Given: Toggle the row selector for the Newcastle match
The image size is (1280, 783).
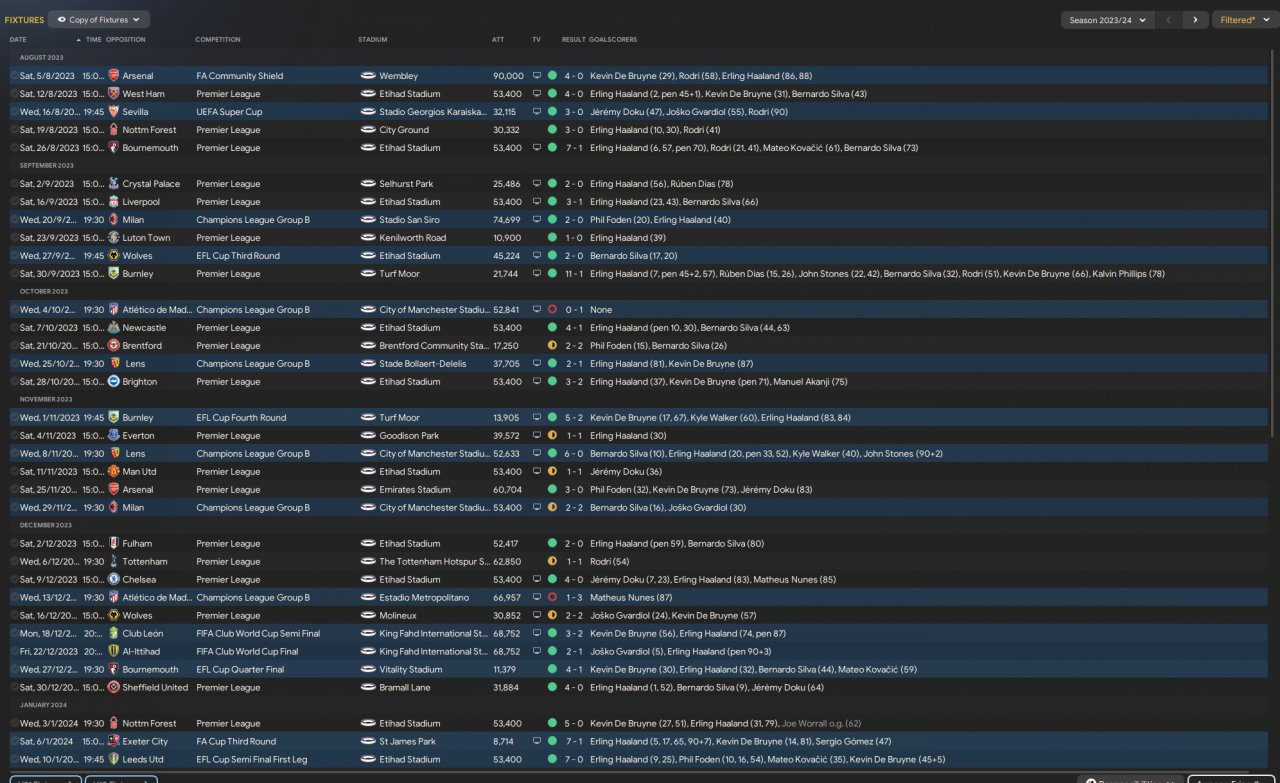Looking at the screenshot, I should coord(14,328).
